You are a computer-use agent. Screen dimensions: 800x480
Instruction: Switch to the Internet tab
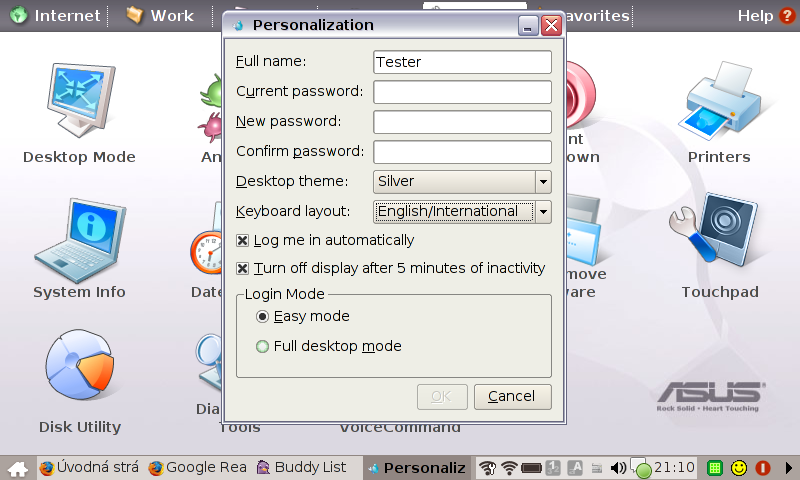pyautogui.click(x=56, y=15)
